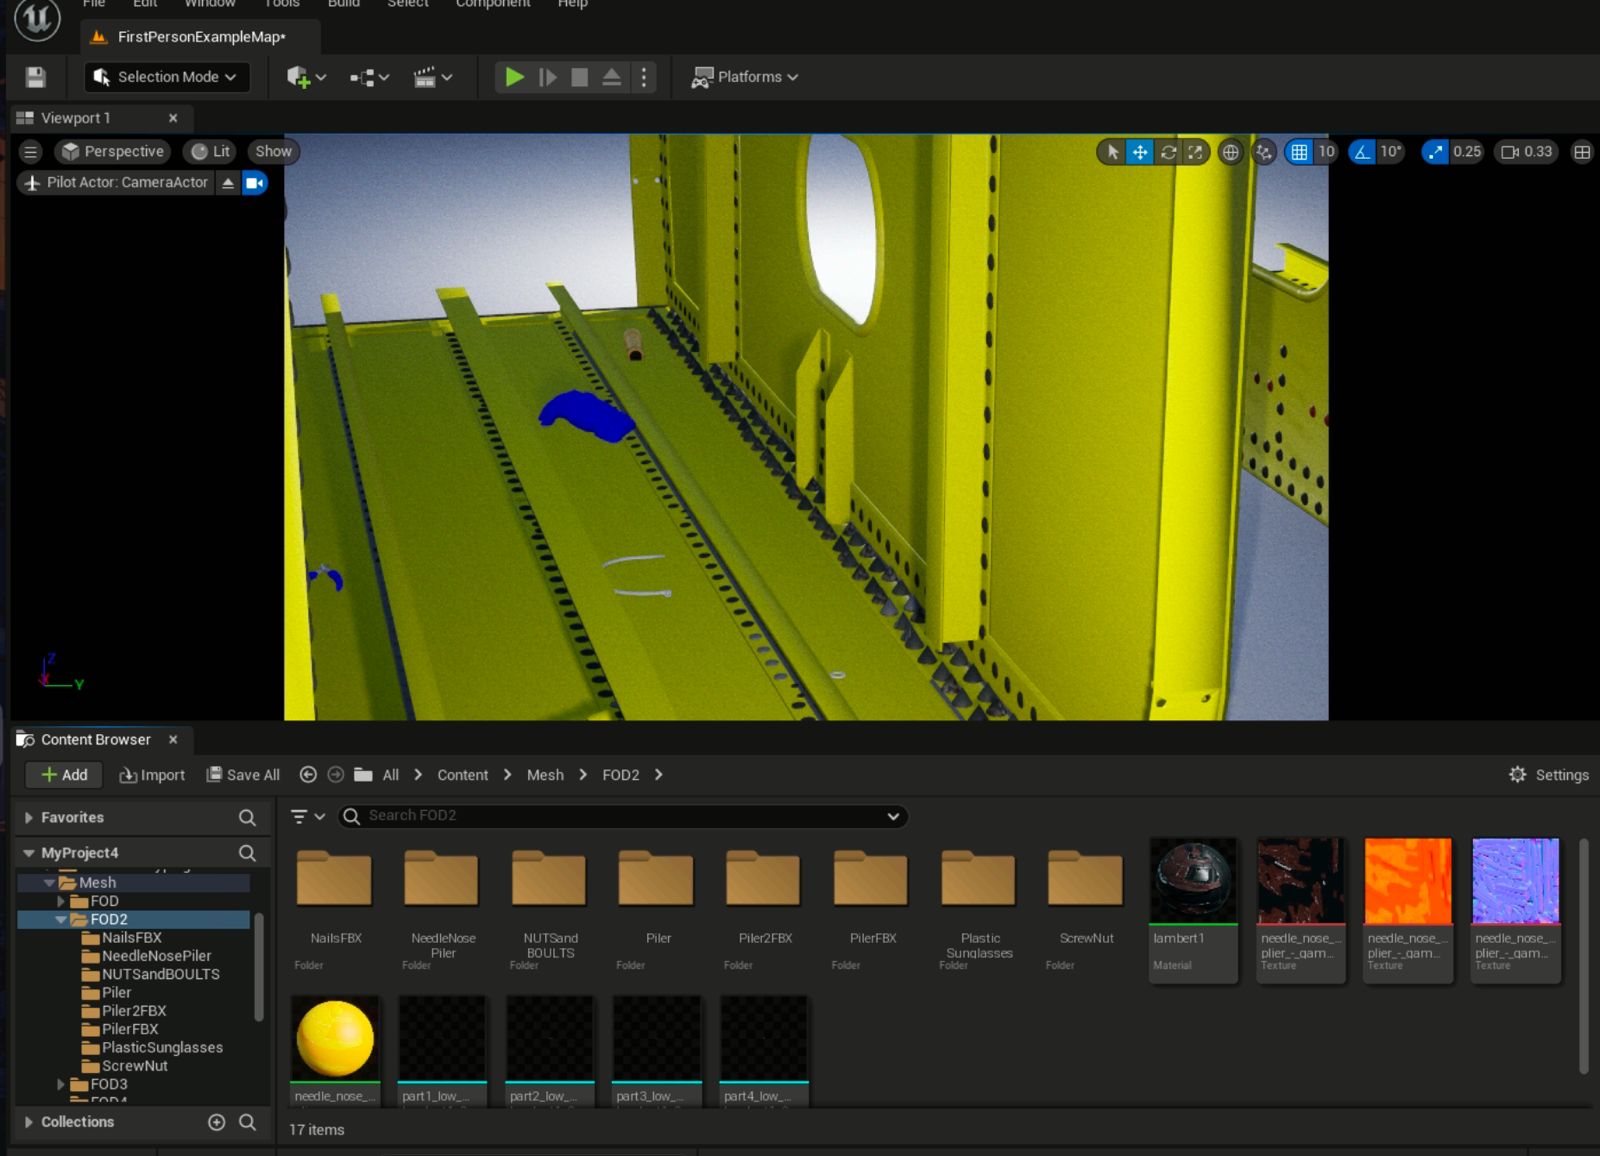The width and height of the screenshot is (1600, 1156).
Task: Activate the Rotate tool
Action: [x=1168, y=152]
